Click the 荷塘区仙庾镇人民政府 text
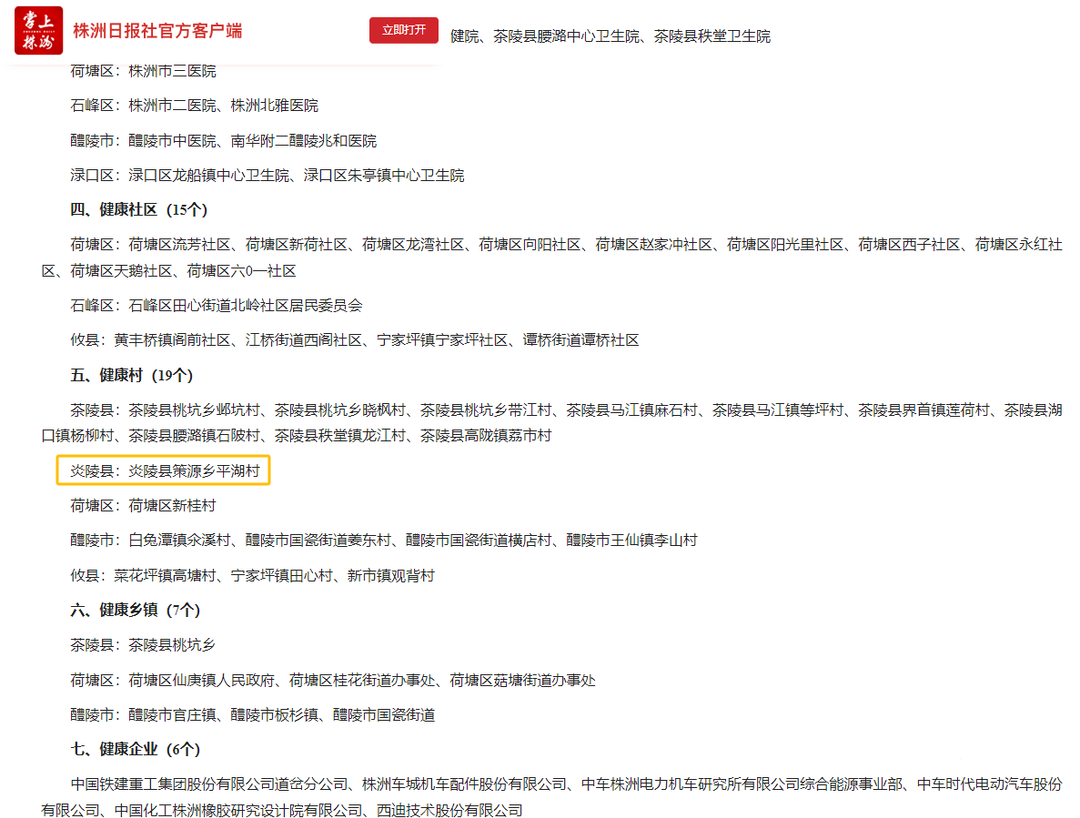 point(201,680)
